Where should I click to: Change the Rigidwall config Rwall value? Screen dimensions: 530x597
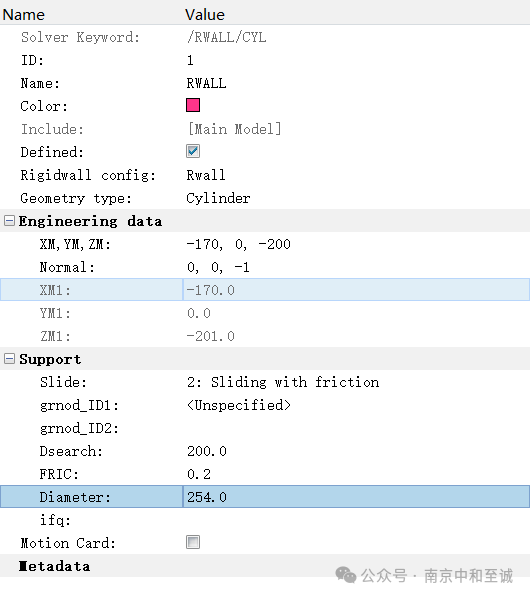coord(356,175)
